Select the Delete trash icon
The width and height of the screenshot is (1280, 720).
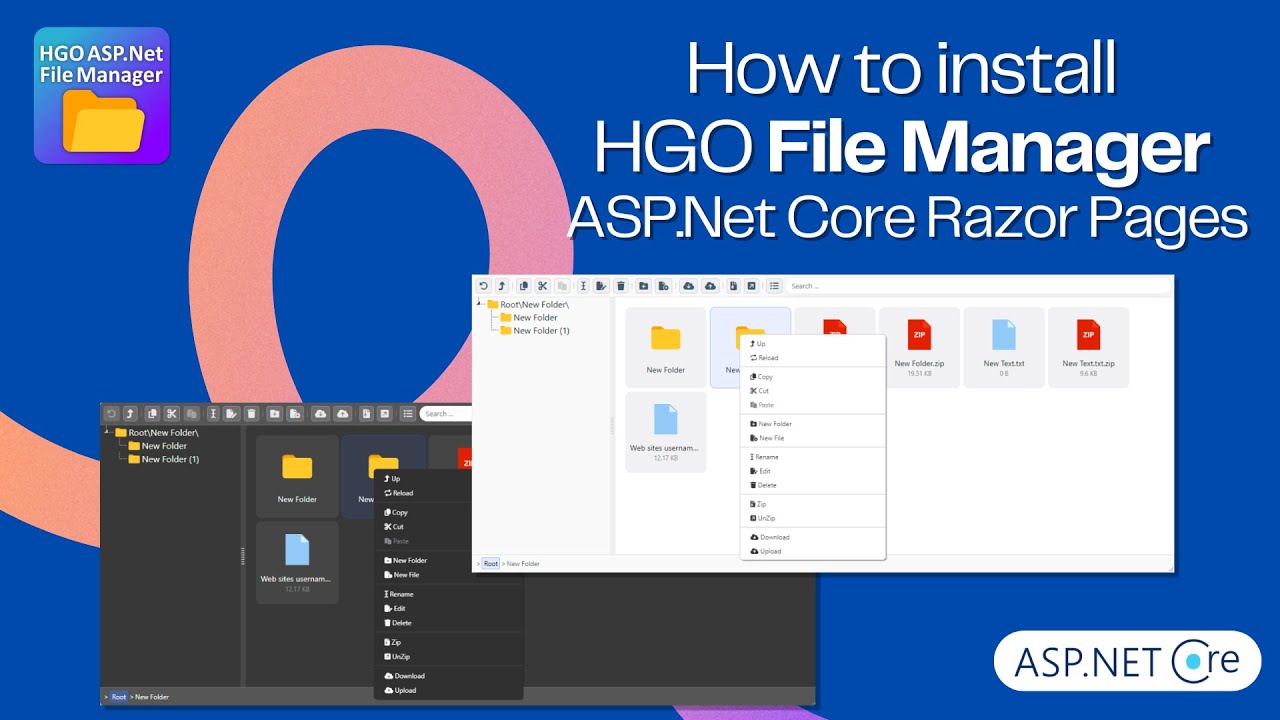tap(620, 285)
